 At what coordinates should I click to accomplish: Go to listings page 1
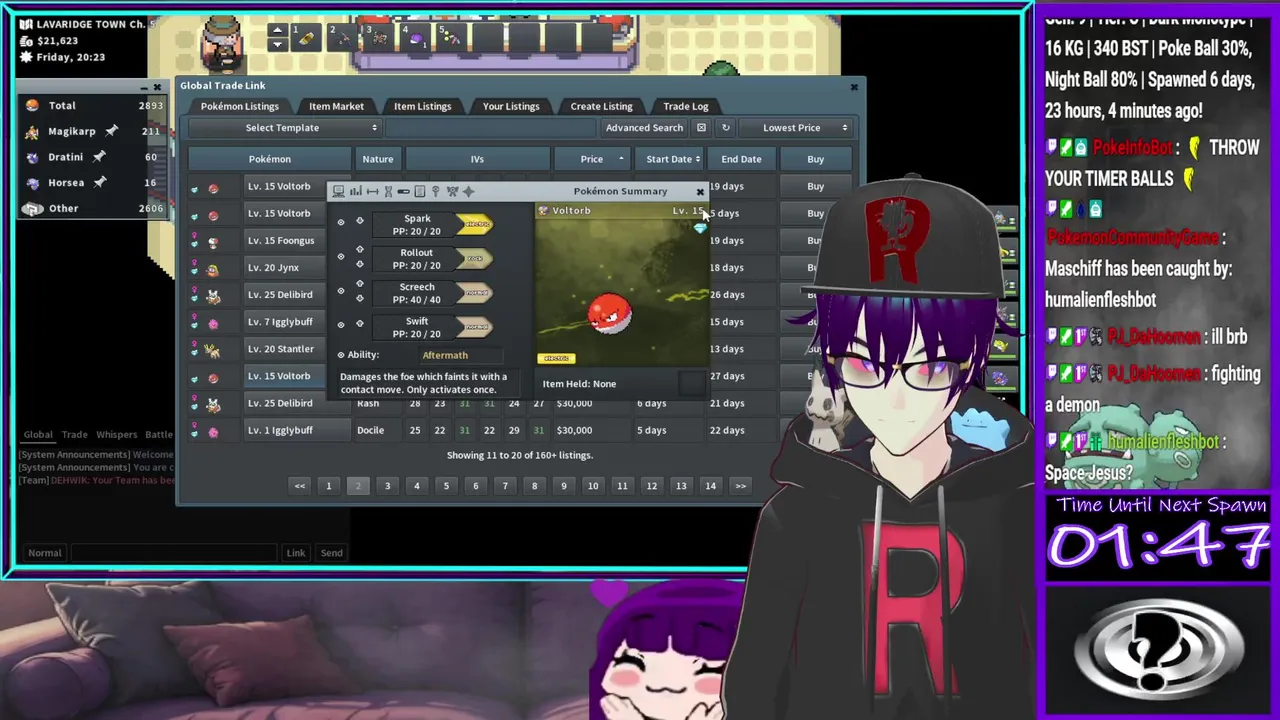(328, 486)
